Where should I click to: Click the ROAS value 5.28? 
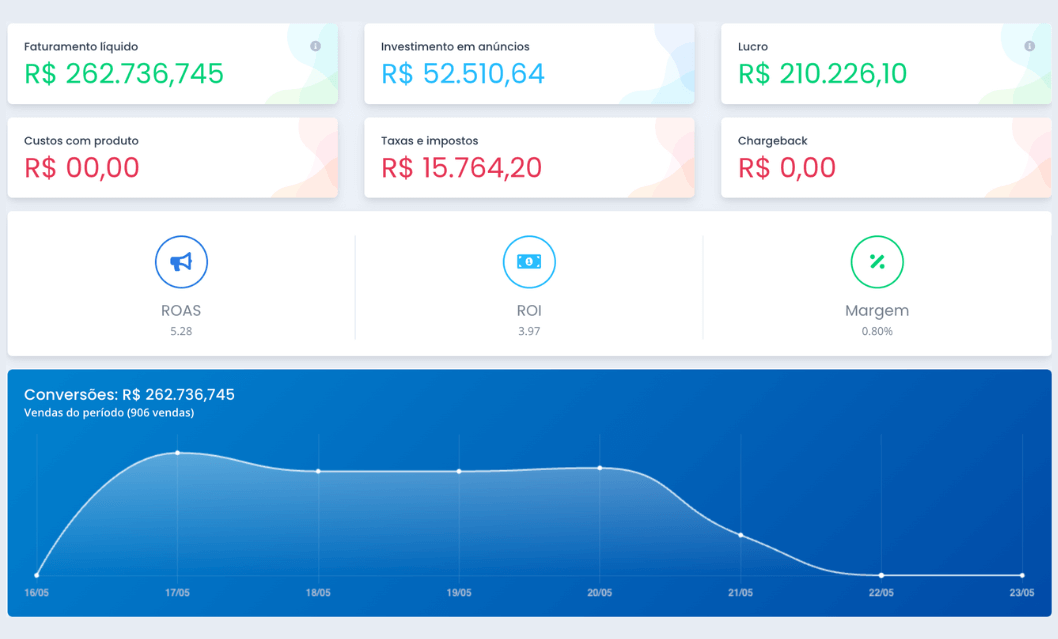click(x=181, y=331)
